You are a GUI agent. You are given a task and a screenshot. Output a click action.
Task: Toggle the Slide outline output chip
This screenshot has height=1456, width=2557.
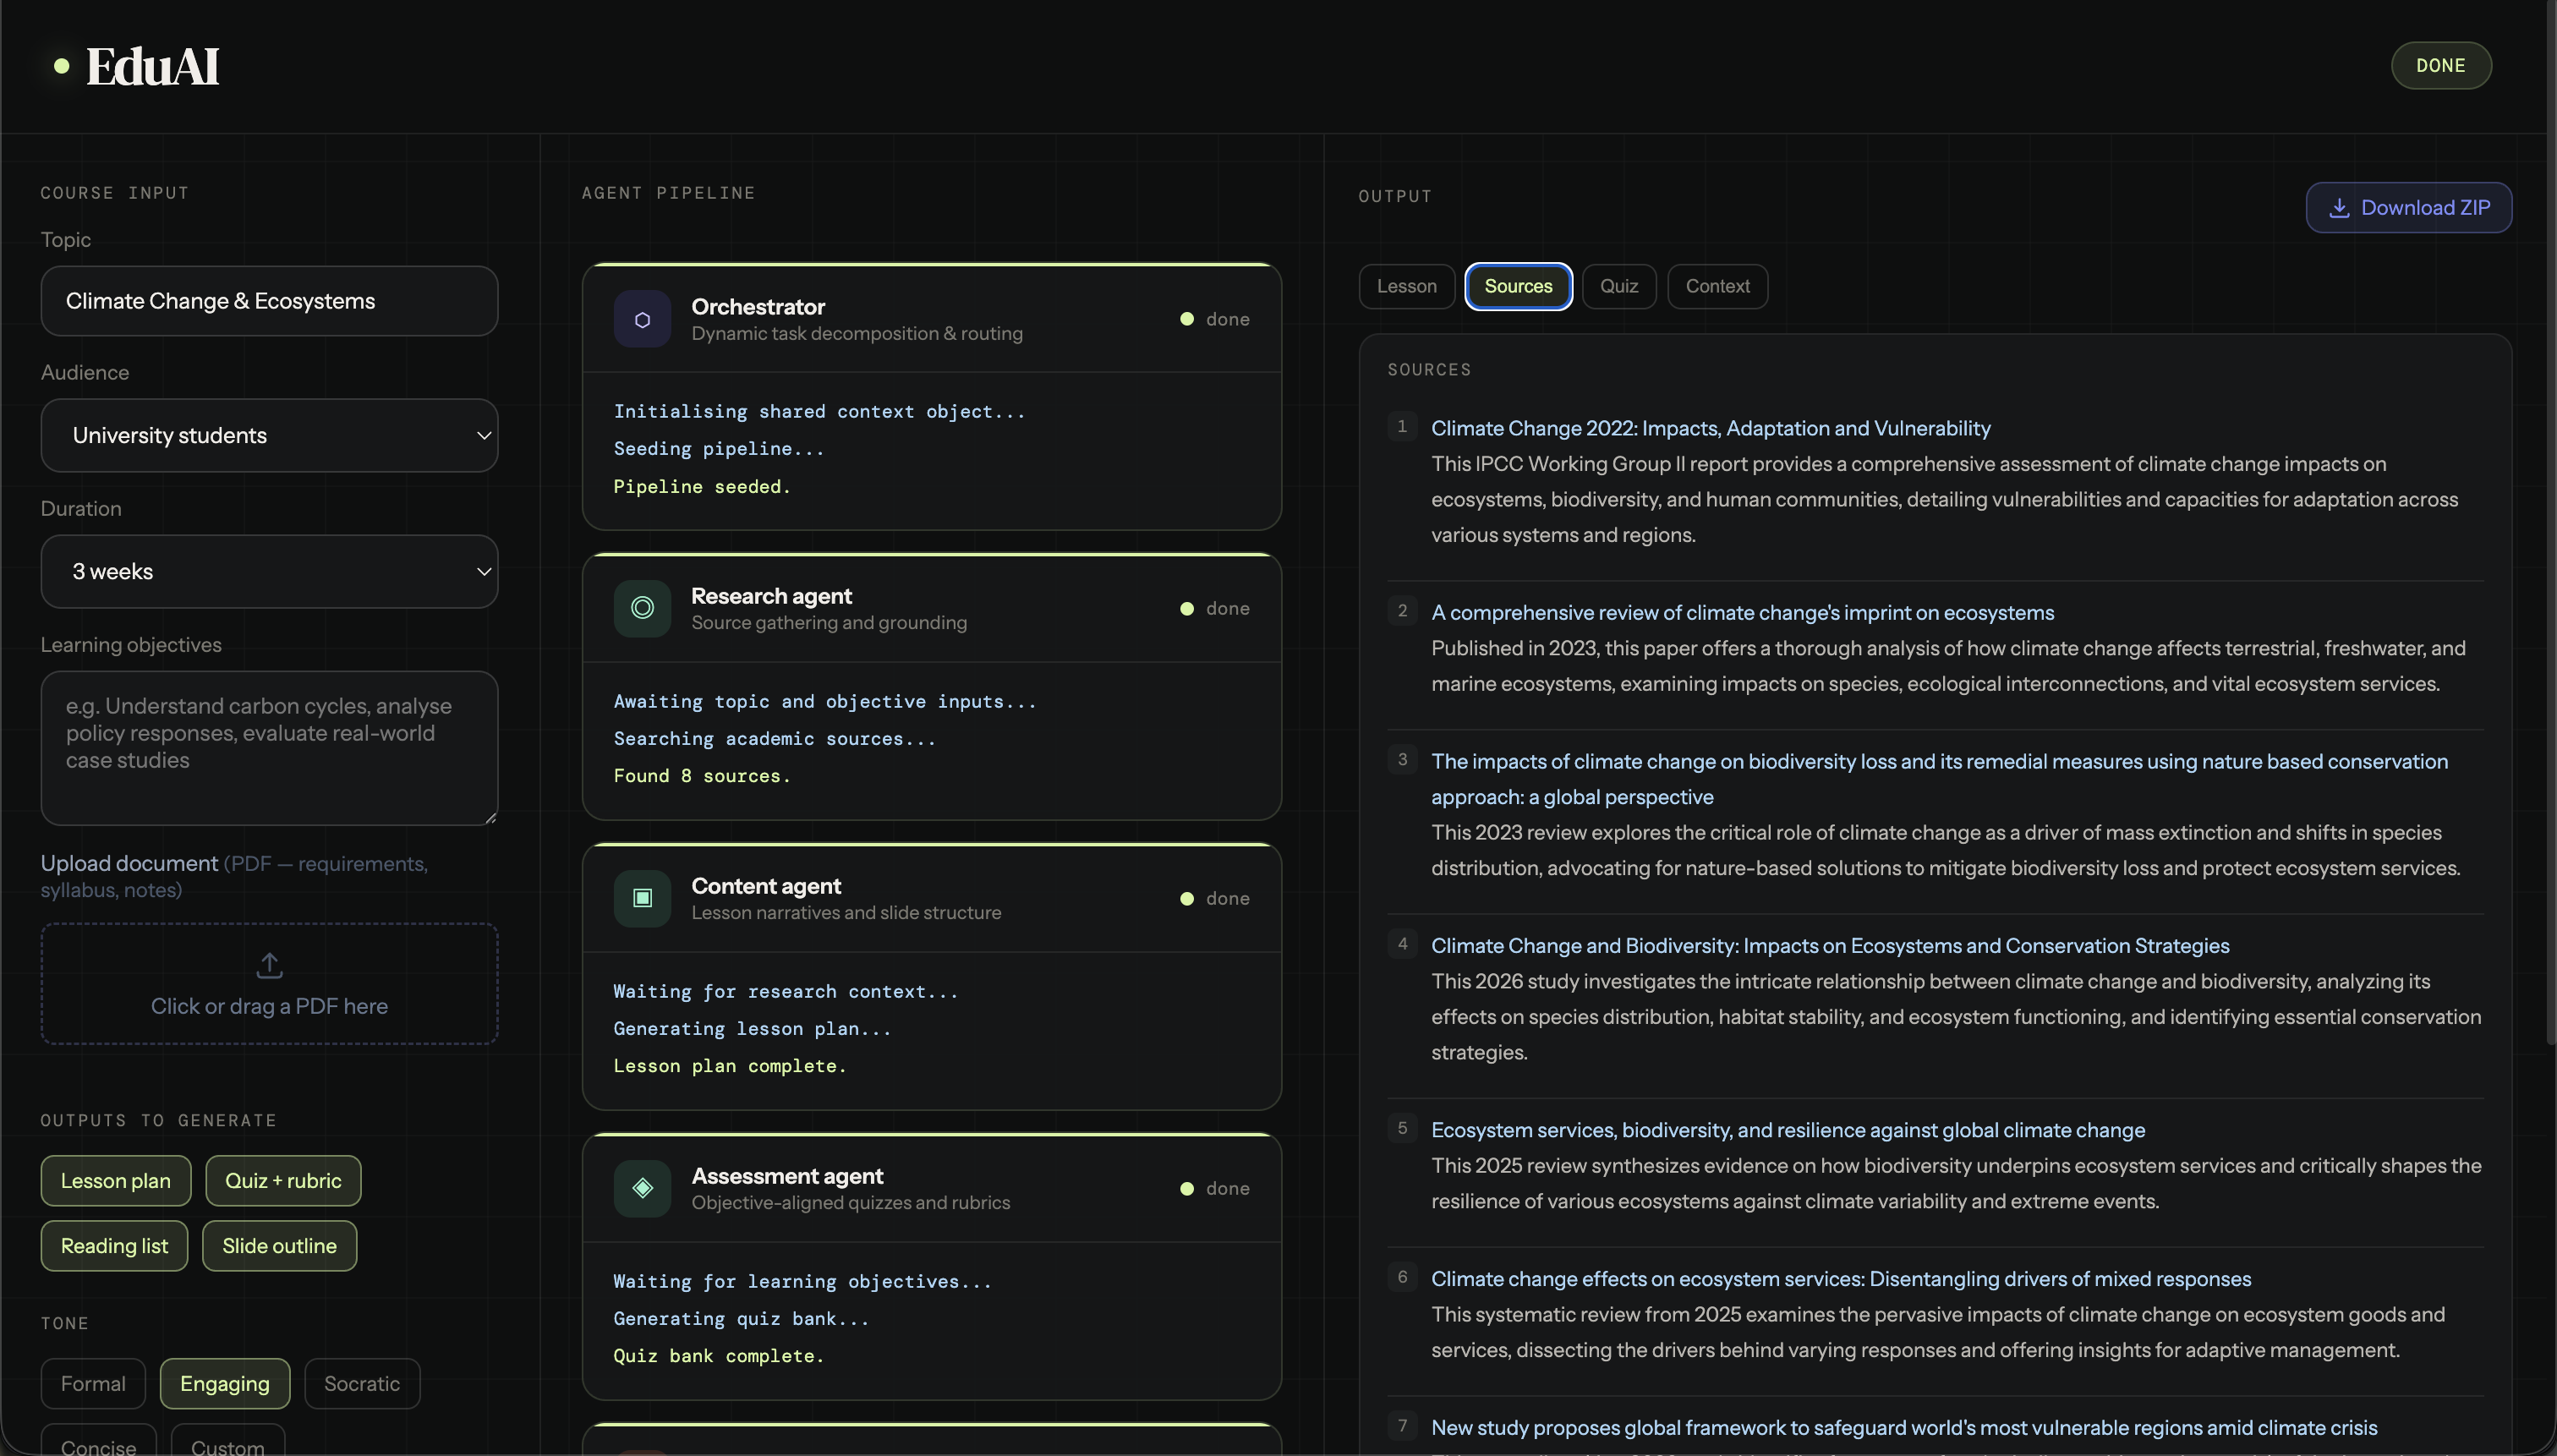coord(279,1246)
